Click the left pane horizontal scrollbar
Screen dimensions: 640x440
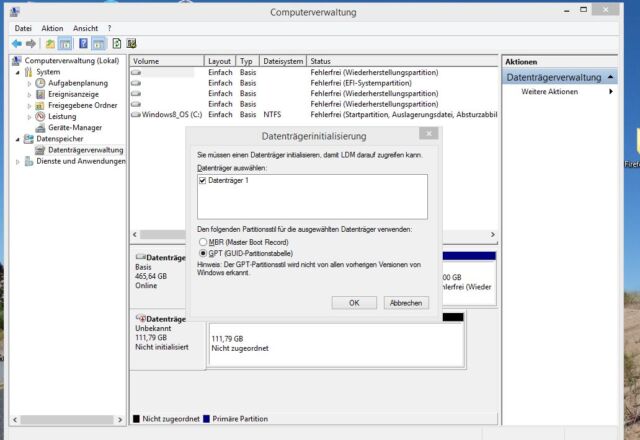pos(65,419)
